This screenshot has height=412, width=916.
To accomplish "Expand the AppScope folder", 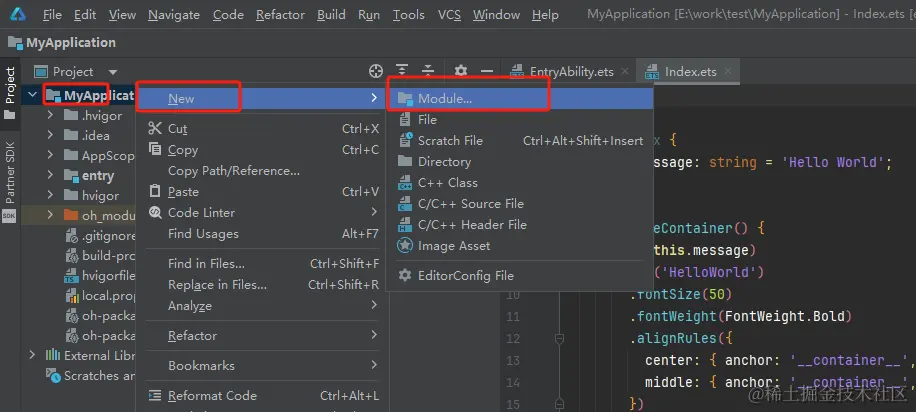I will pyautogui.click(x=51, y=155).
